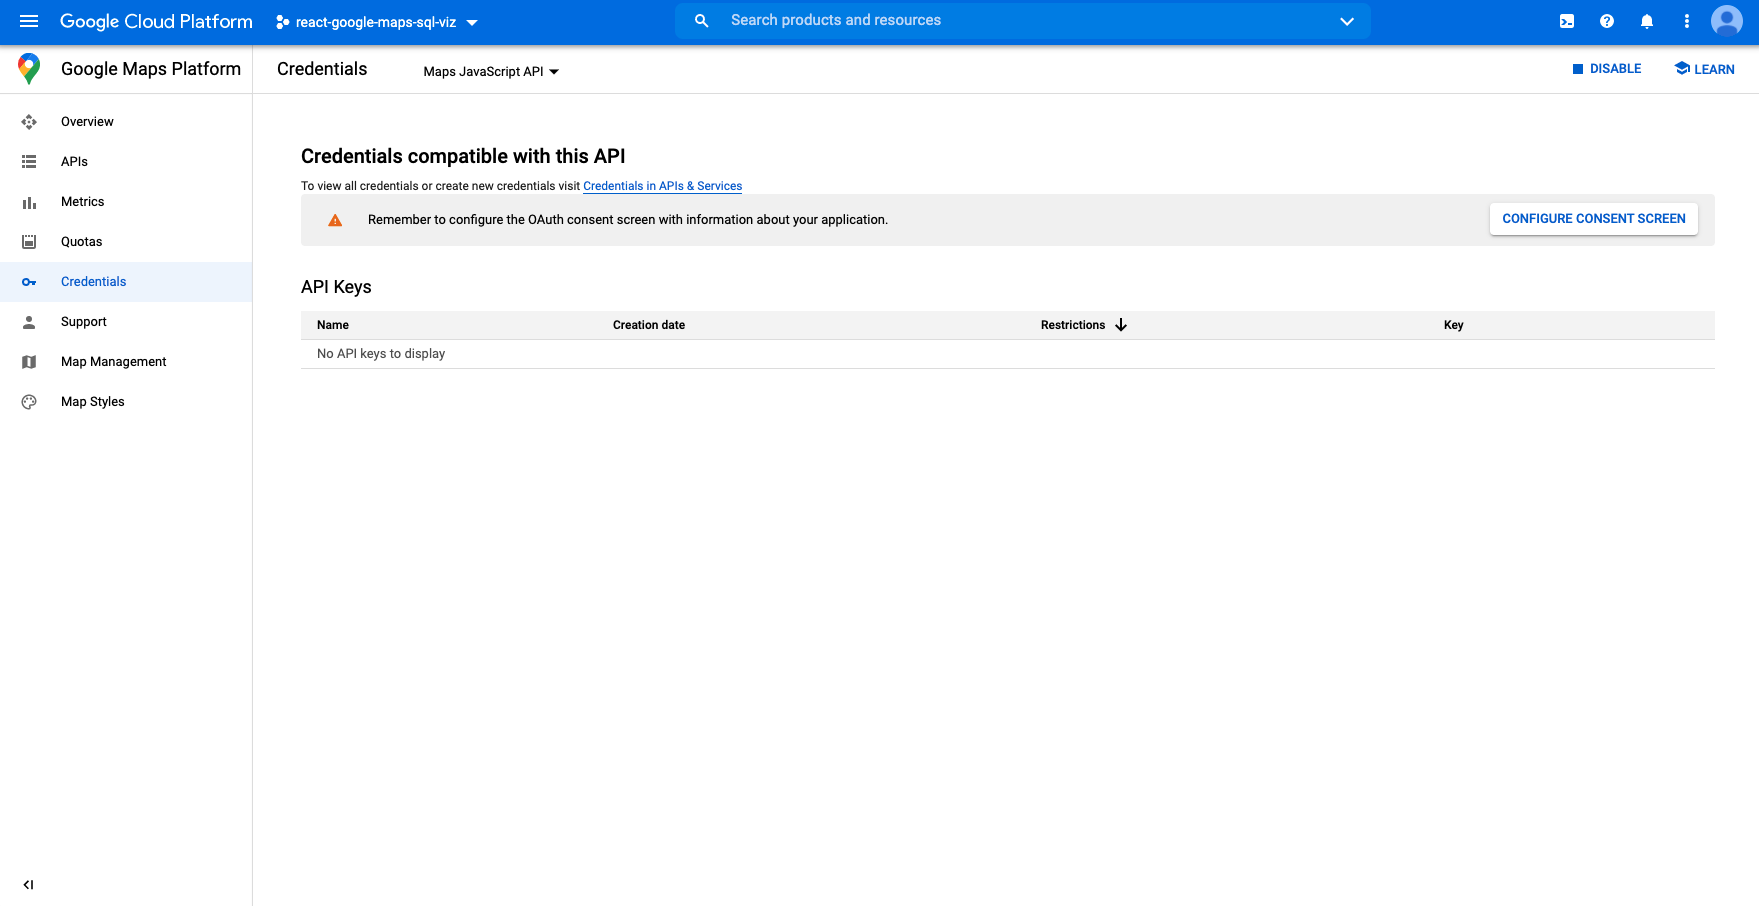The width and height of the screenshot is (1759, 906).
Task: Click the 'API Keys' section heading
Action: [336, 287]
